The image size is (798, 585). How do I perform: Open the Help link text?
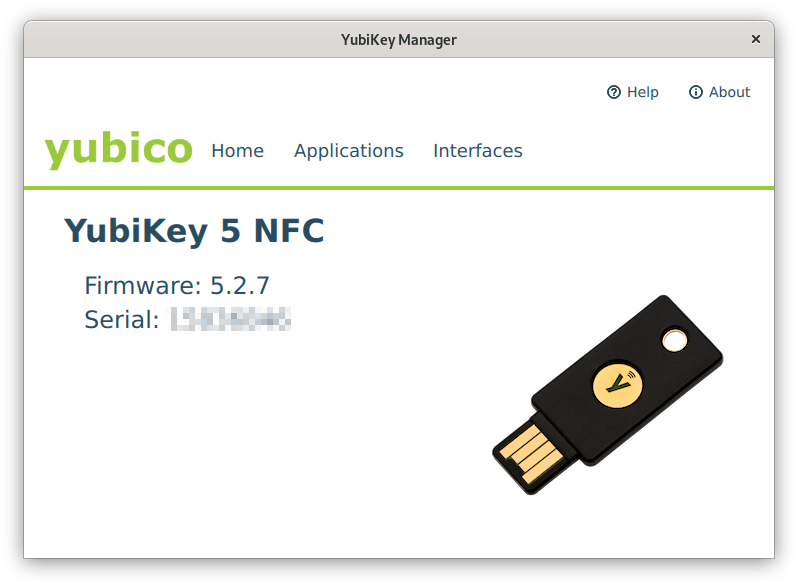643,92
